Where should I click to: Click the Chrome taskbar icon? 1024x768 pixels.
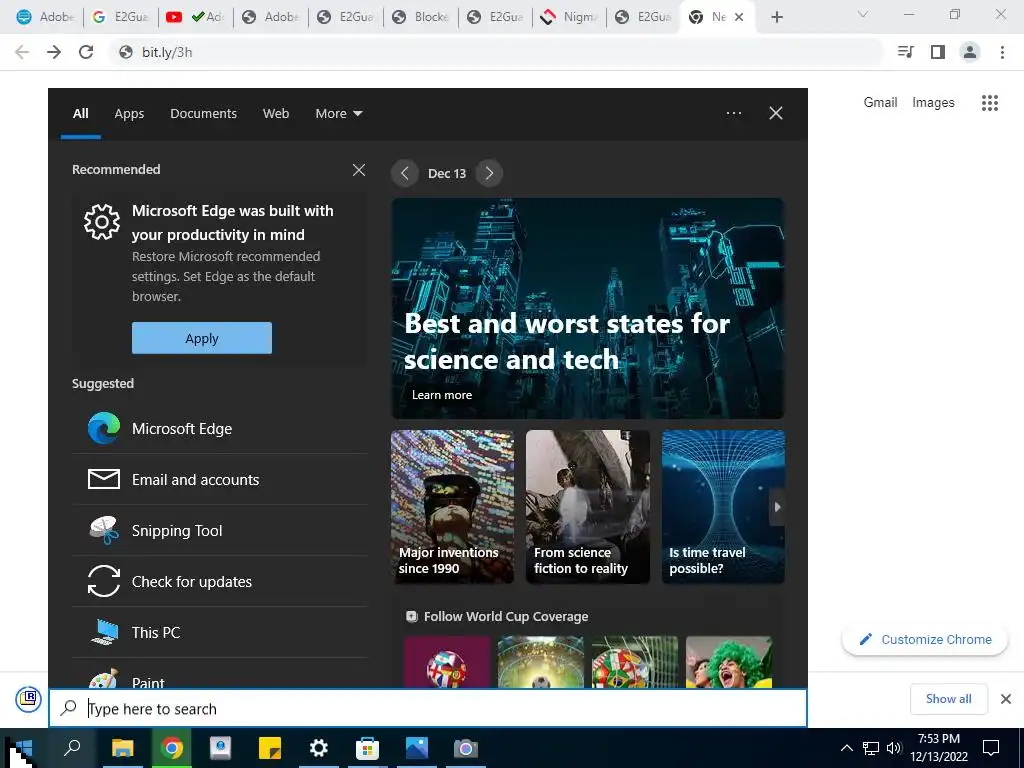point(172,748)
